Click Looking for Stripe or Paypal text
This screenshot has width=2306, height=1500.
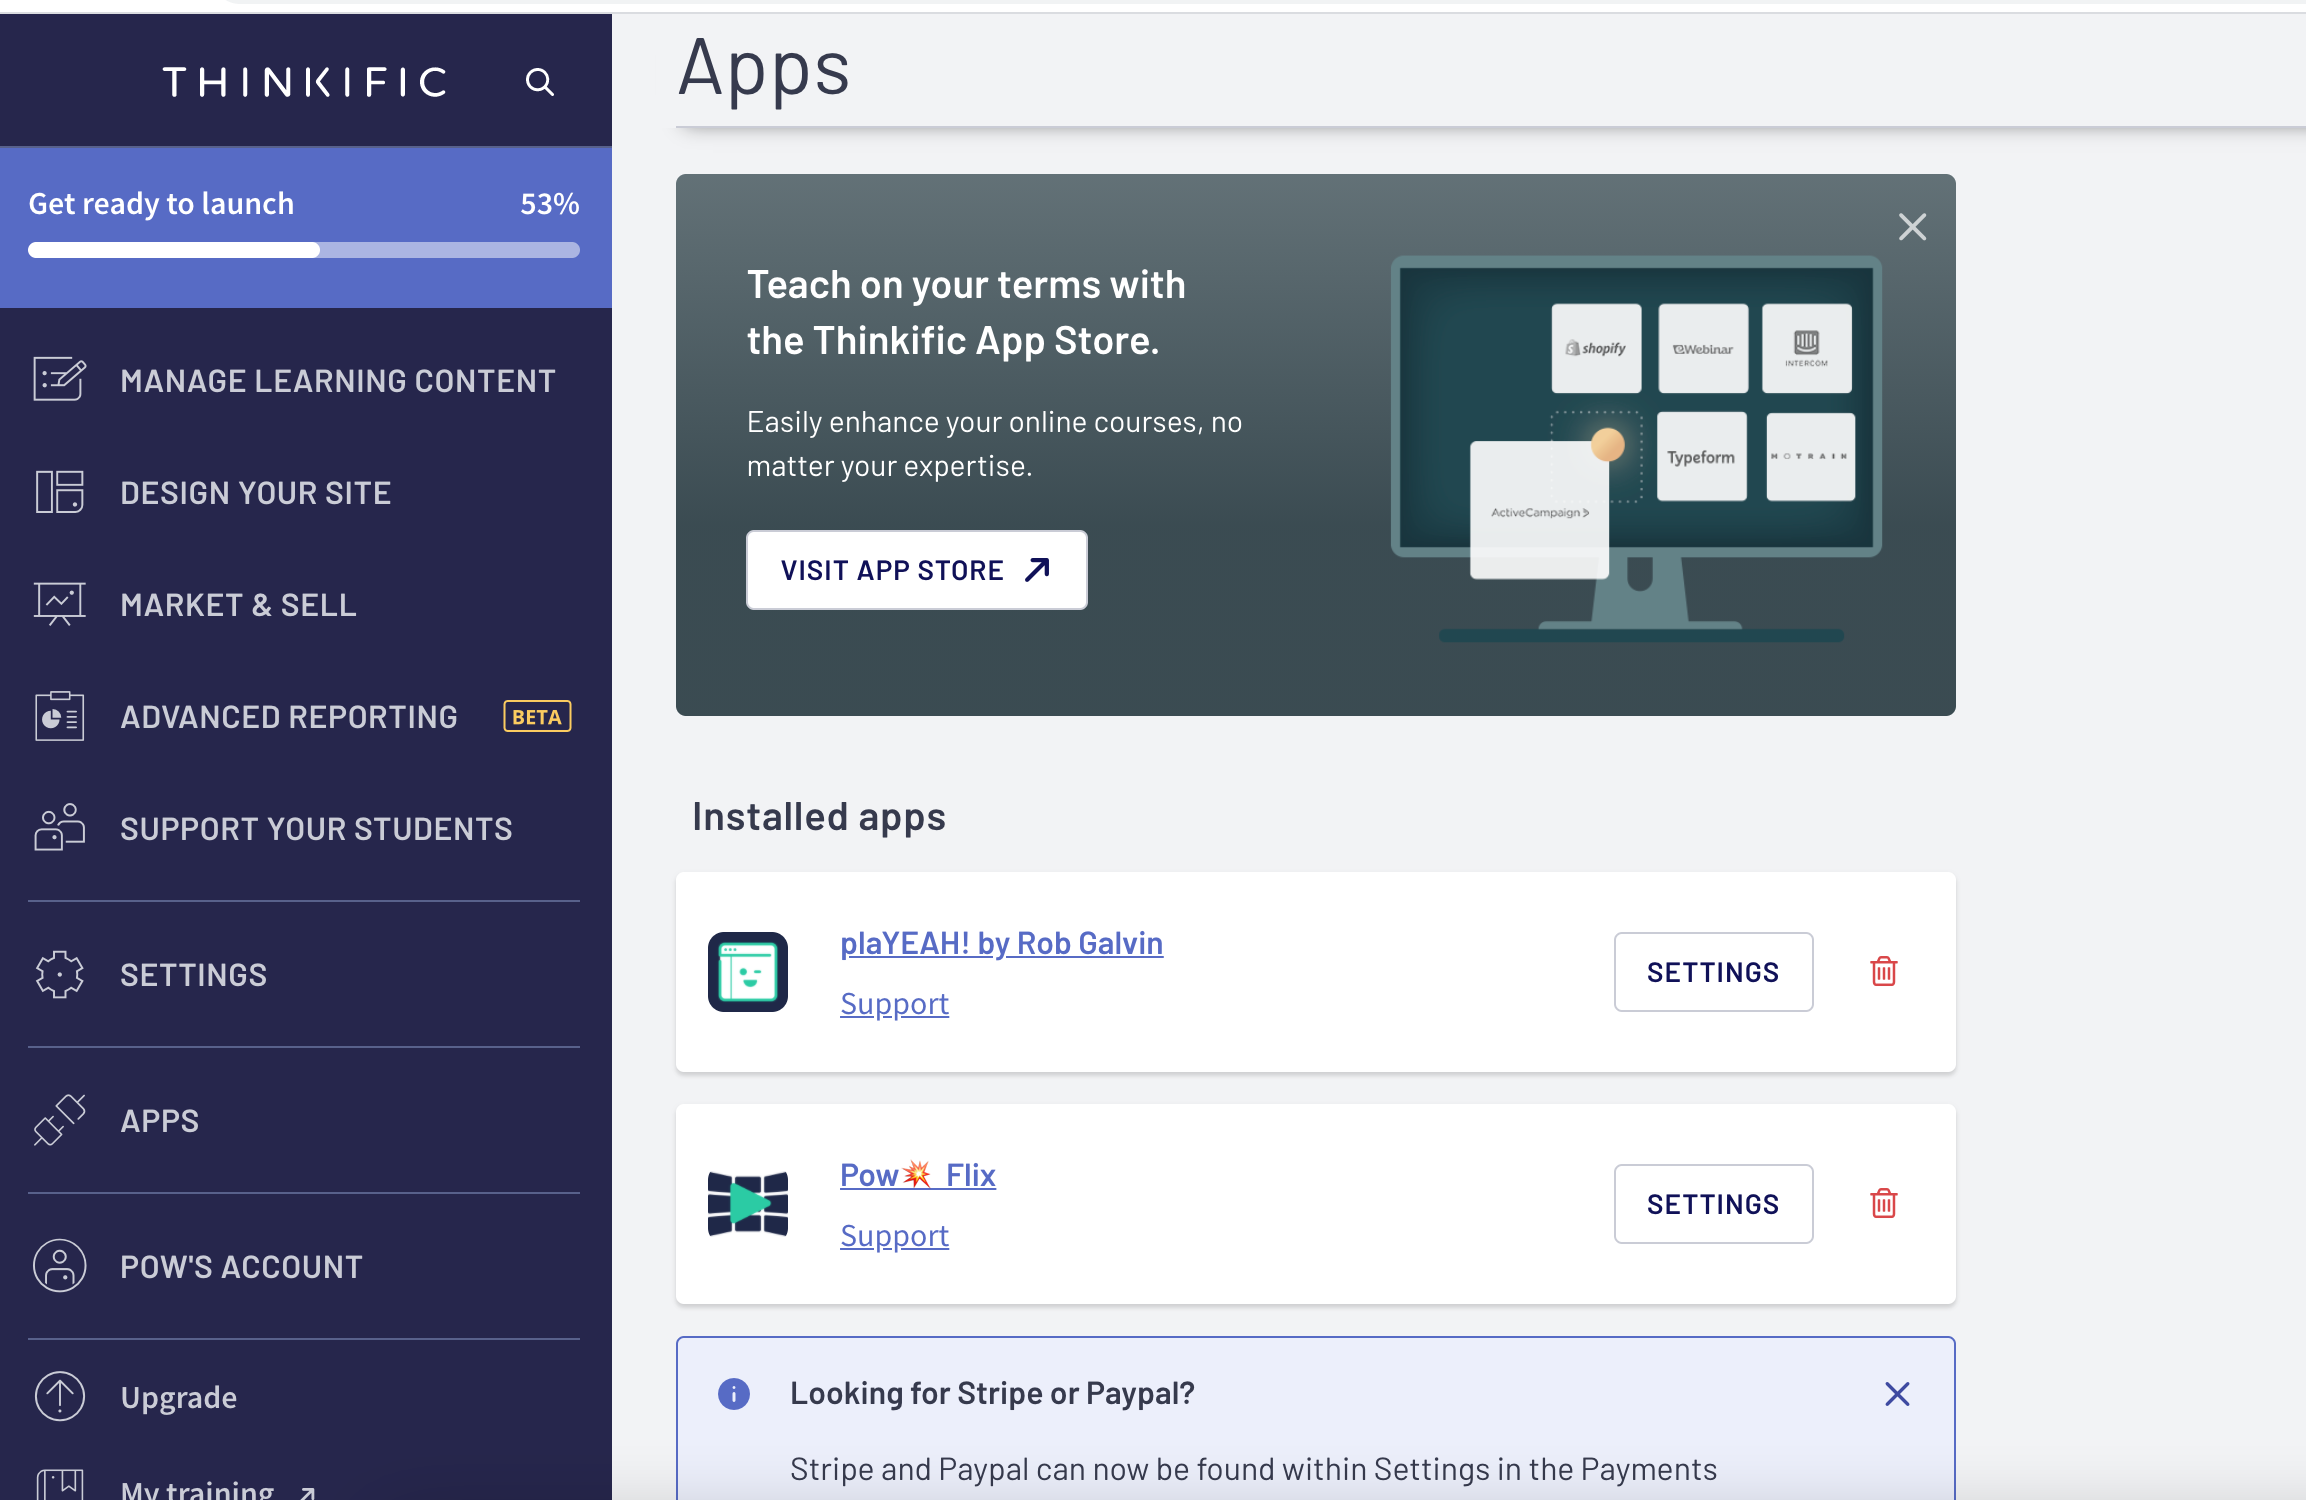992,1394
